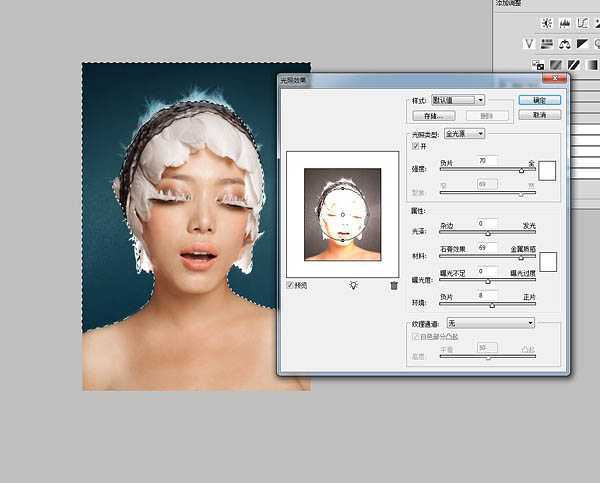This screenshot has width=600, height=483.
Task: Click the 曝光度 (Exposure) slider handle
Action: pos(488,281)
